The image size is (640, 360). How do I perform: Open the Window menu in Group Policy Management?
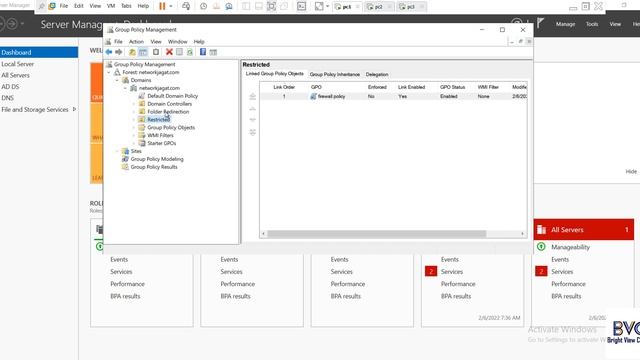pyautogui.click(x=178, y=42)
